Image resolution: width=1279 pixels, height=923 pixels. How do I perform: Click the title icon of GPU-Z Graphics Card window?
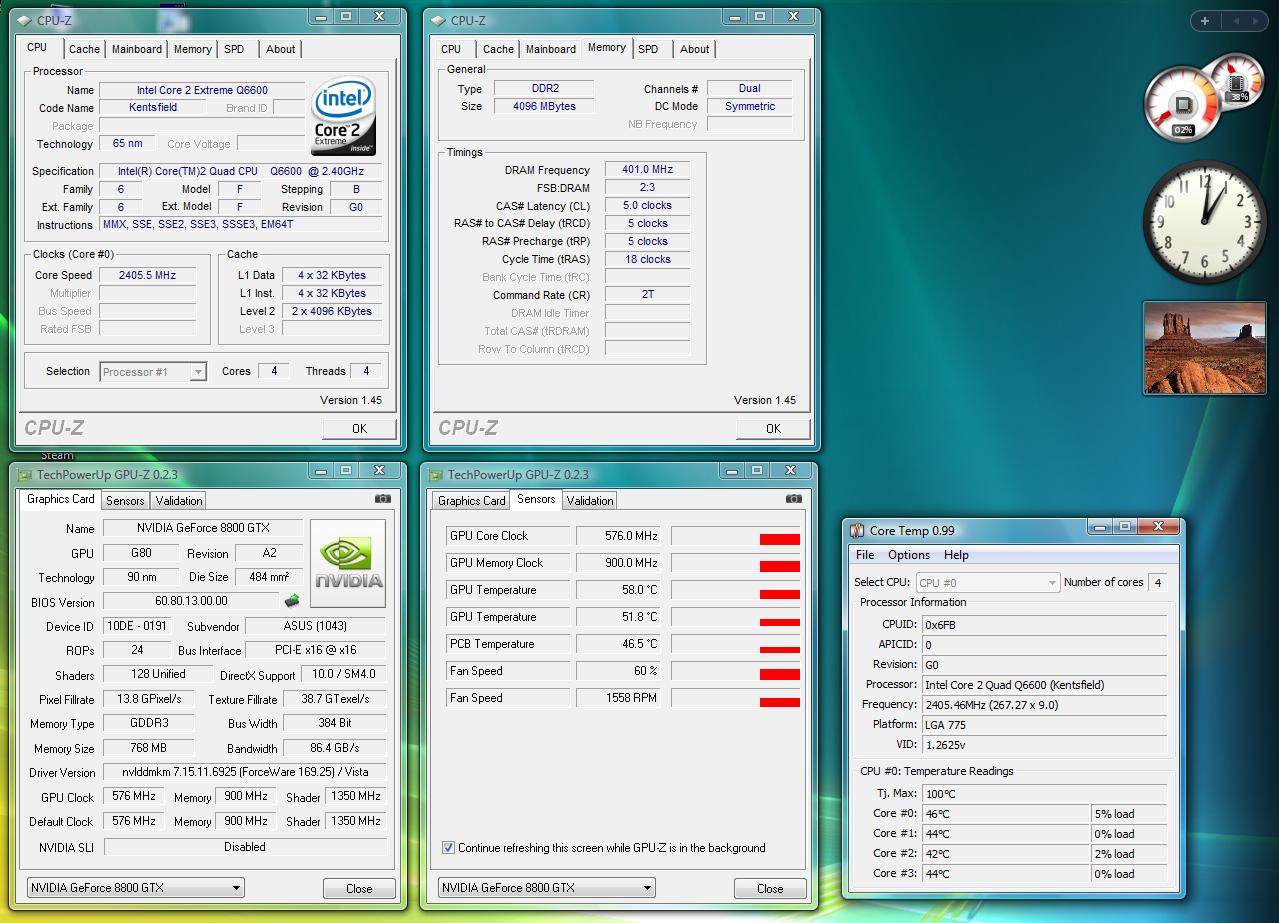pos(24,475)
